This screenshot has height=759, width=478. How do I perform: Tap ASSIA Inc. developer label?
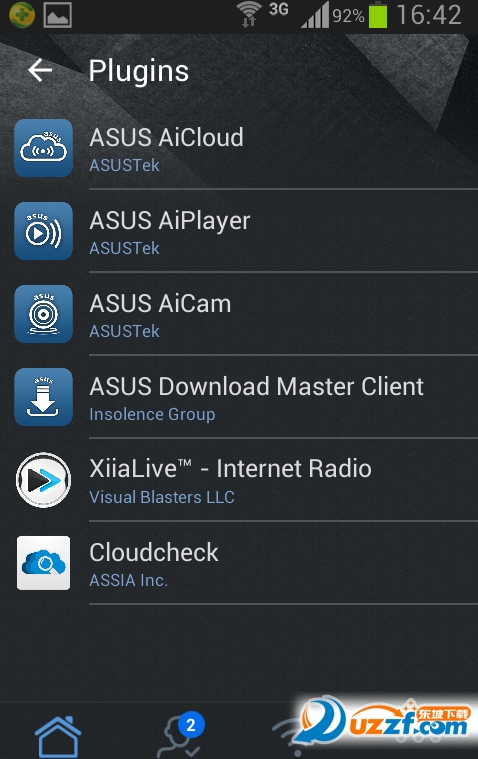pos(128,580)
